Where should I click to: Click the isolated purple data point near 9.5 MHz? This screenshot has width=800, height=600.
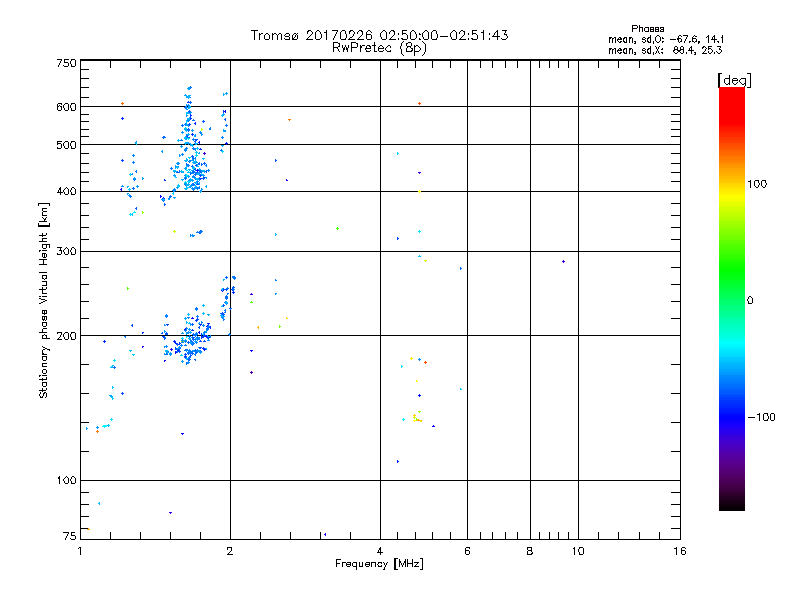[x=563, y=261]
